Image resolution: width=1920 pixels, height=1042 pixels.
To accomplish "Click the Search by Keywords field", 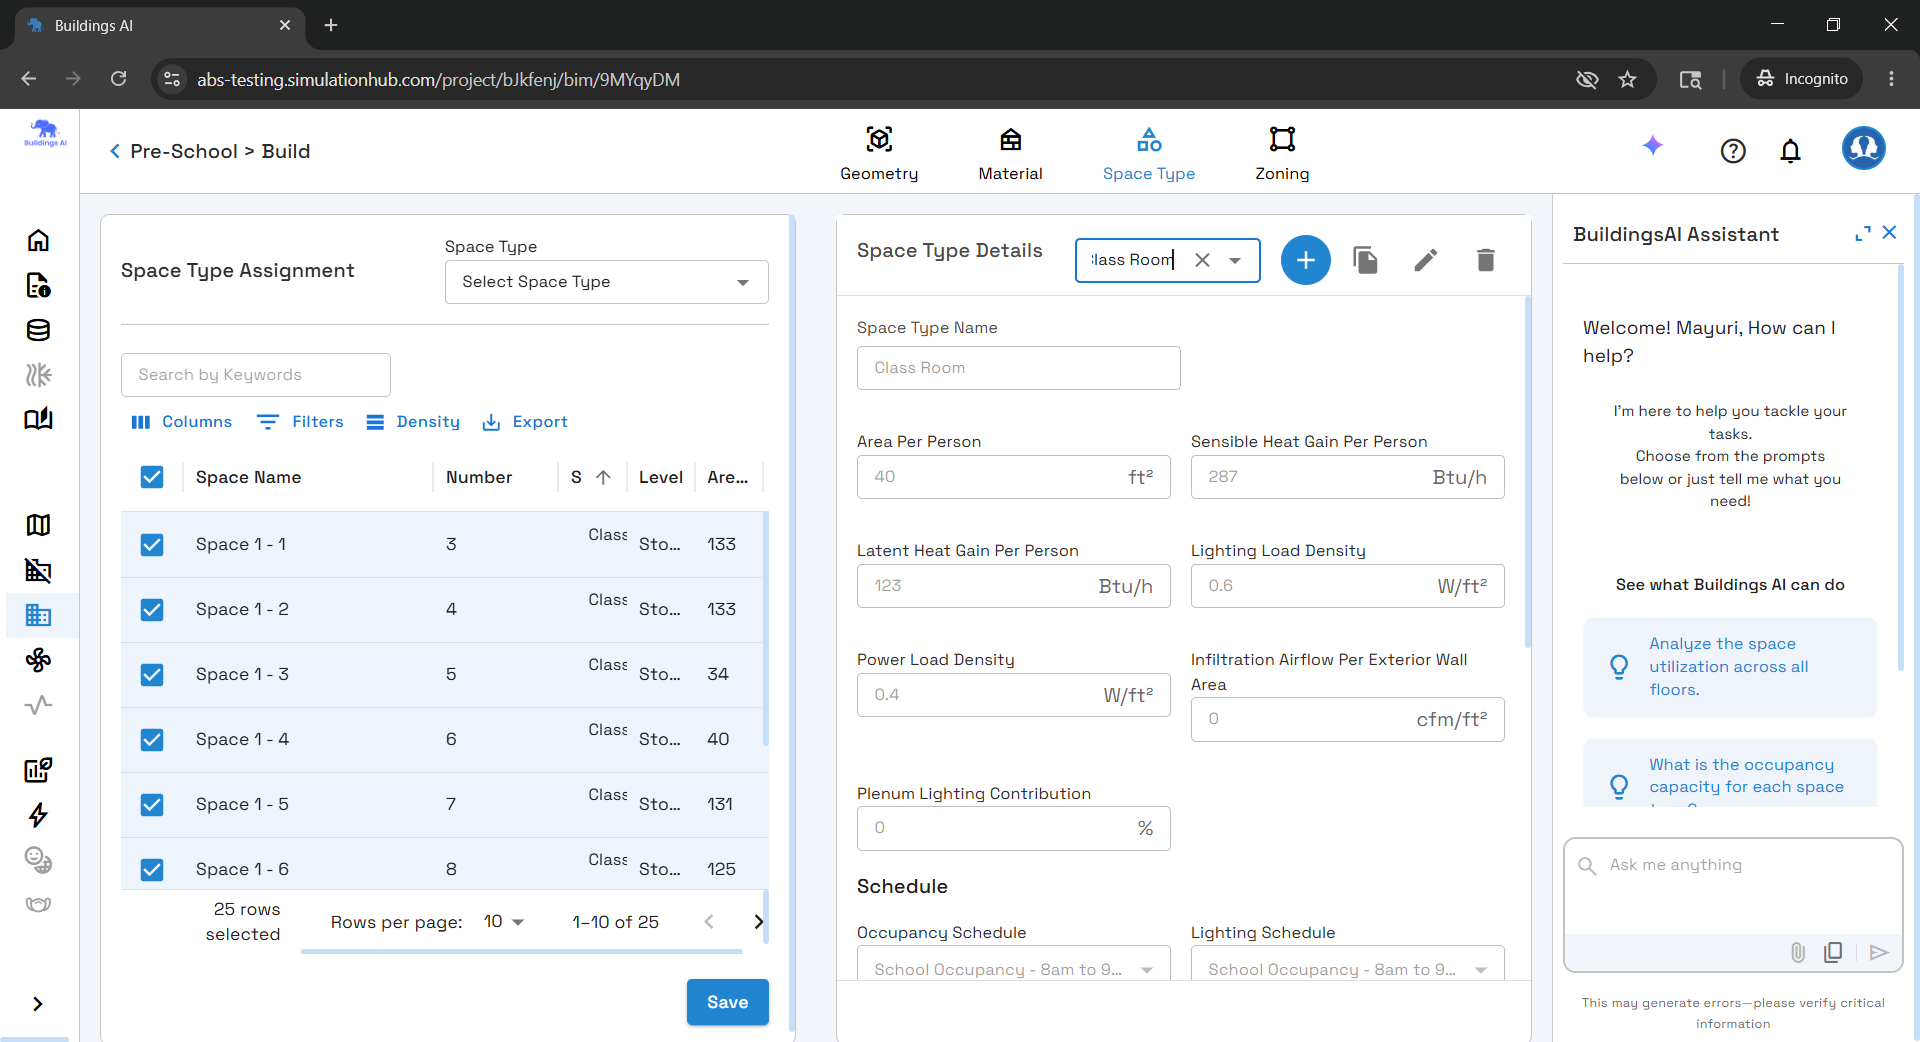I will (256, 375).
